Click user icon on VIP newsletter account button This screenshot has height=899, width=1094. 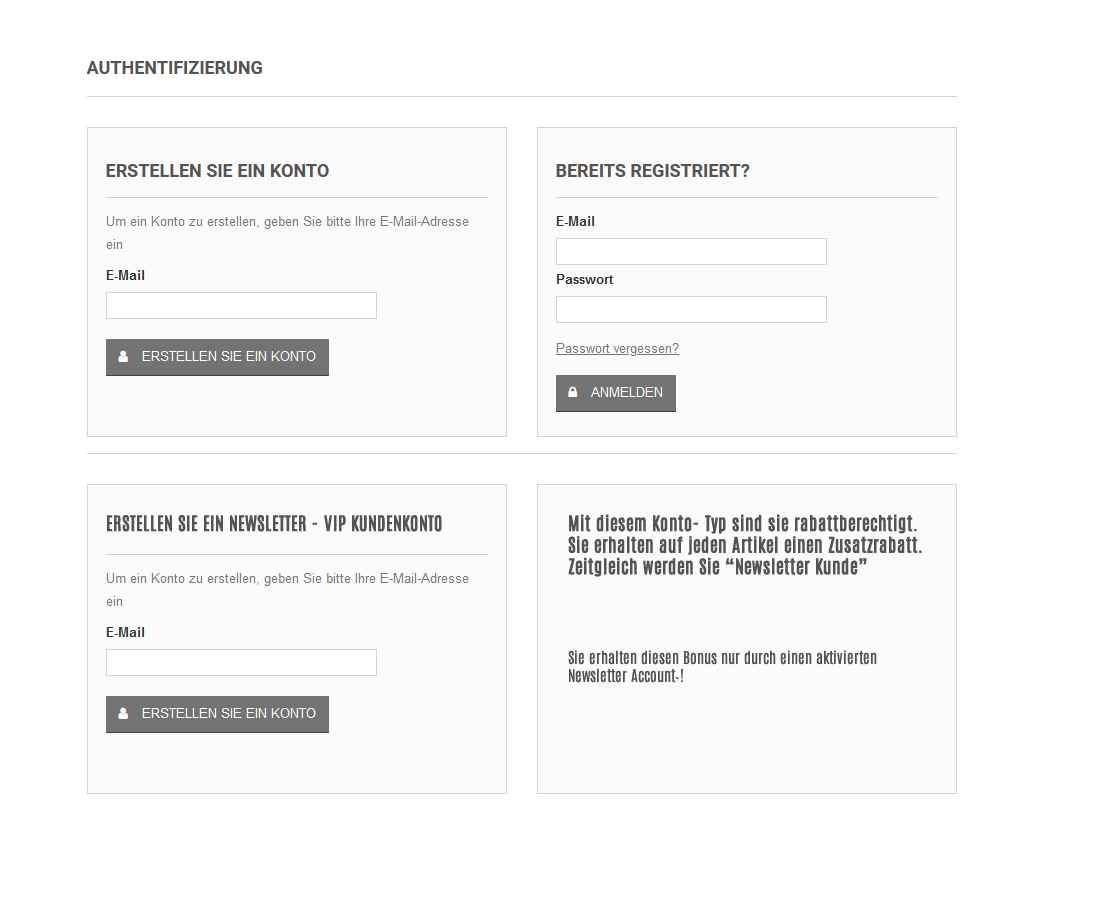[123, 713]
